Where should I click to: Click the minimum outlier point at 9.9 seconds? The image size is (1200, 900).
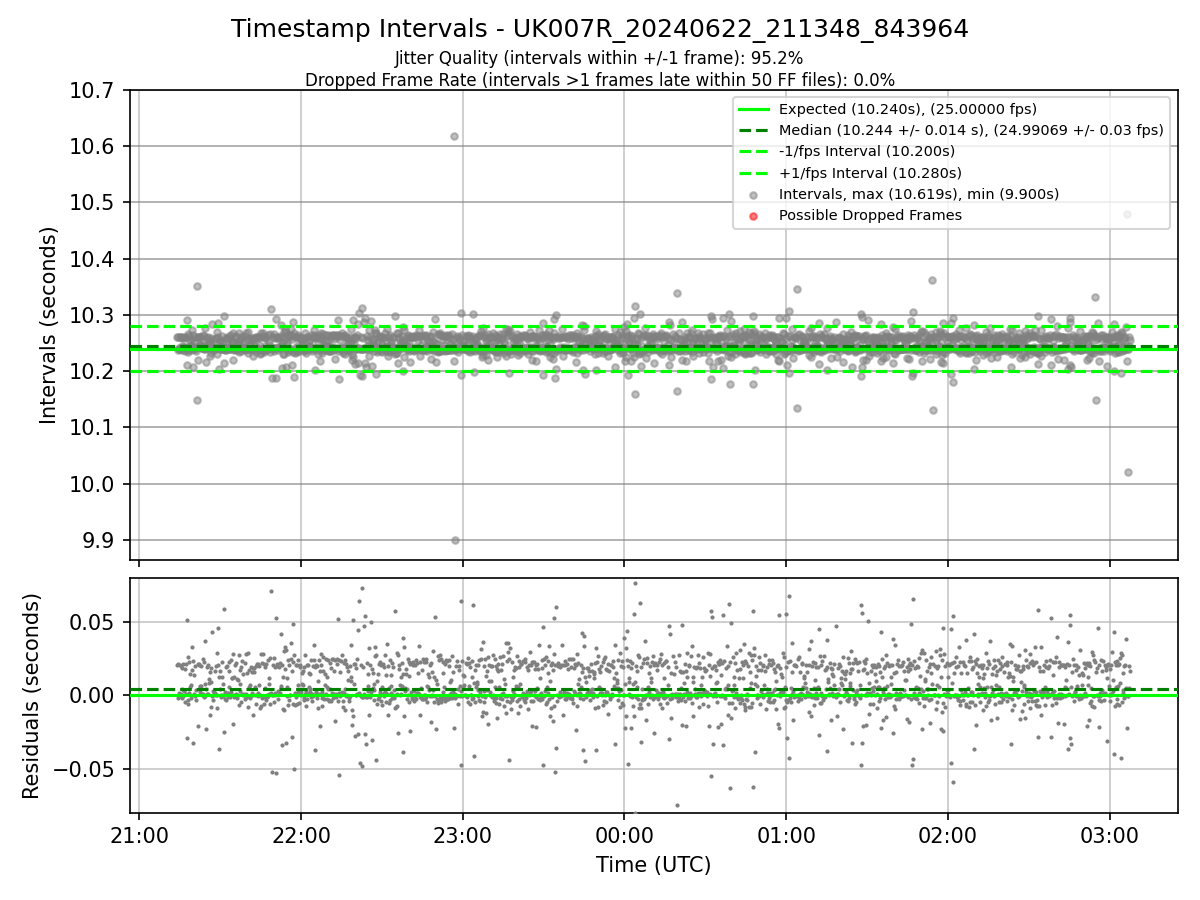click(455, 540)
